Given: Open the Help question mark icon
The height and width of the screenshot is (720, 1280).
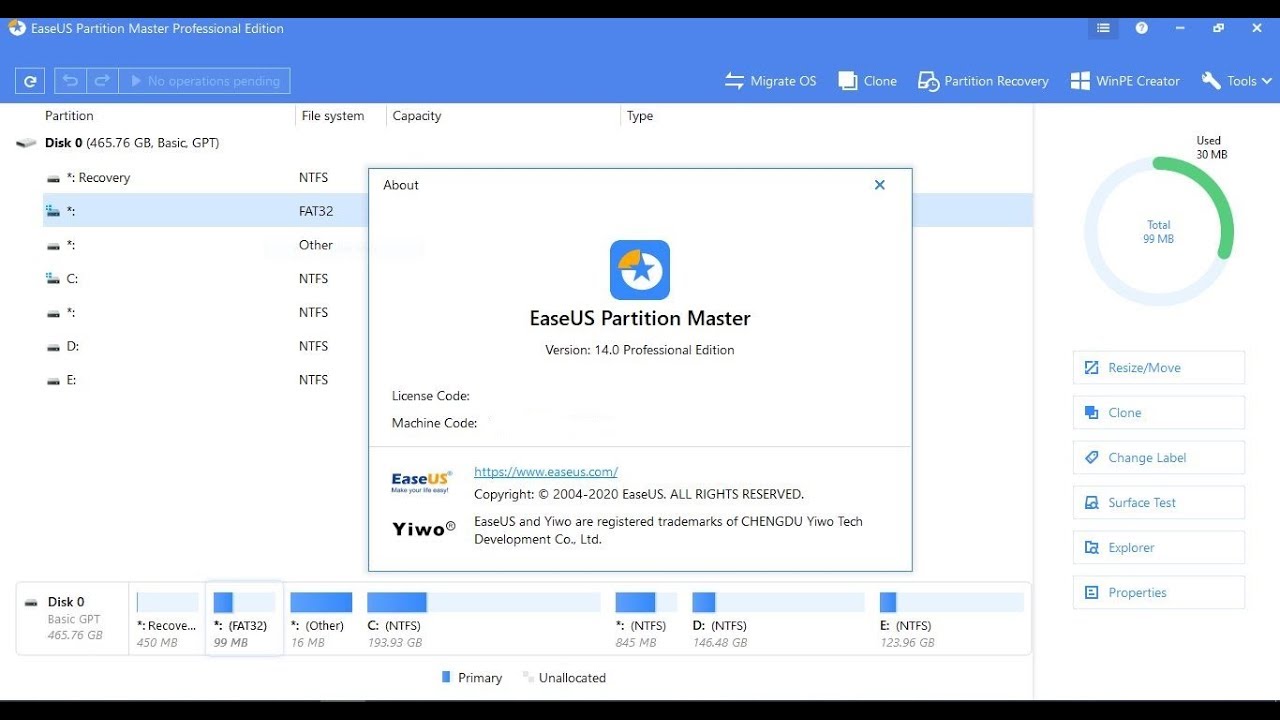Looking at the screenshot, I should pyautogui.click(x=1142, y=28).
